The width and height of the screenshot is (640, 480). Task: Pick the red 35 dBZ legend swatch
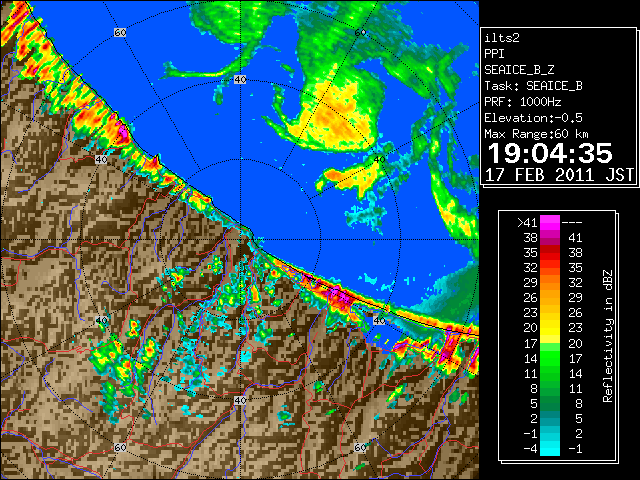click(x=550, y=253)
